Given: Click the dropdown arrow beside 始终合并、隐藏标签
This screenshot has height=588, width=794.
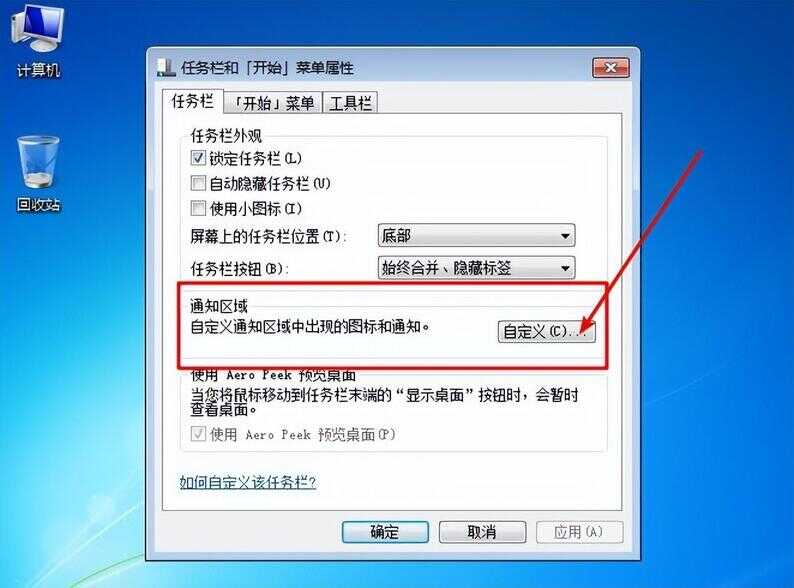Looking at the screenshot, I should 565,268.
